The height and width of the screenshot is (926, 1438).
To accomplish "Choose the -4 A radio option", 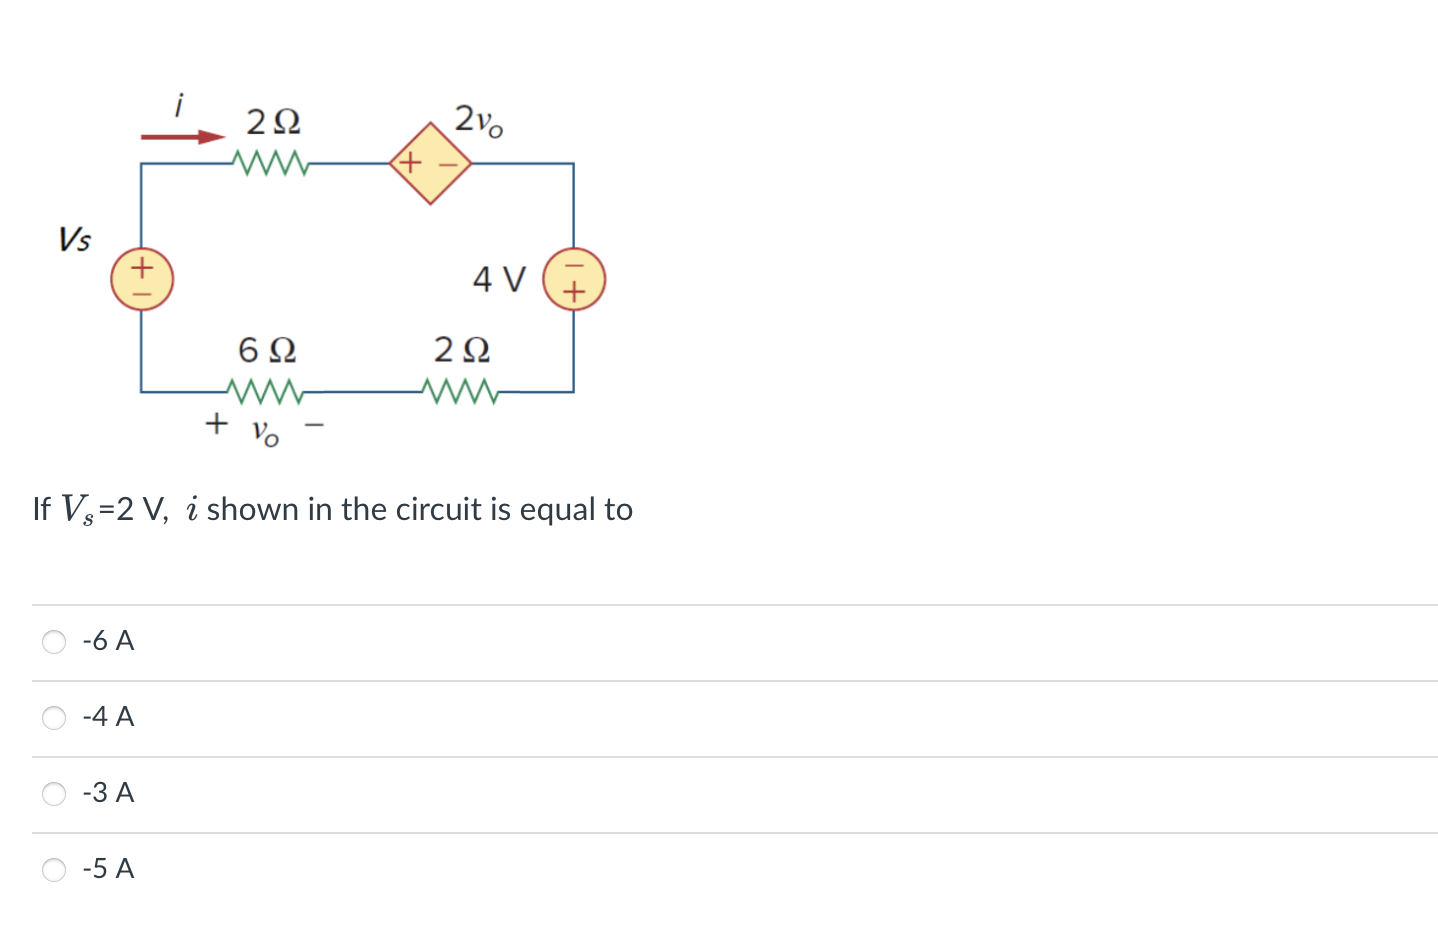I will point(54,718).
